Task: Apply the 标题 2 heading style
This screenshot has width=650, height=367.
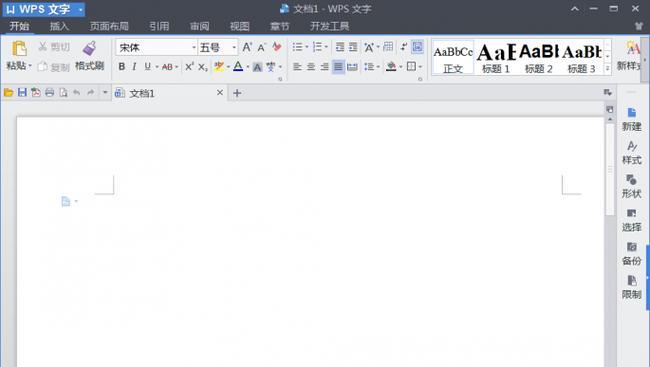Action: [x=538, y=58]
